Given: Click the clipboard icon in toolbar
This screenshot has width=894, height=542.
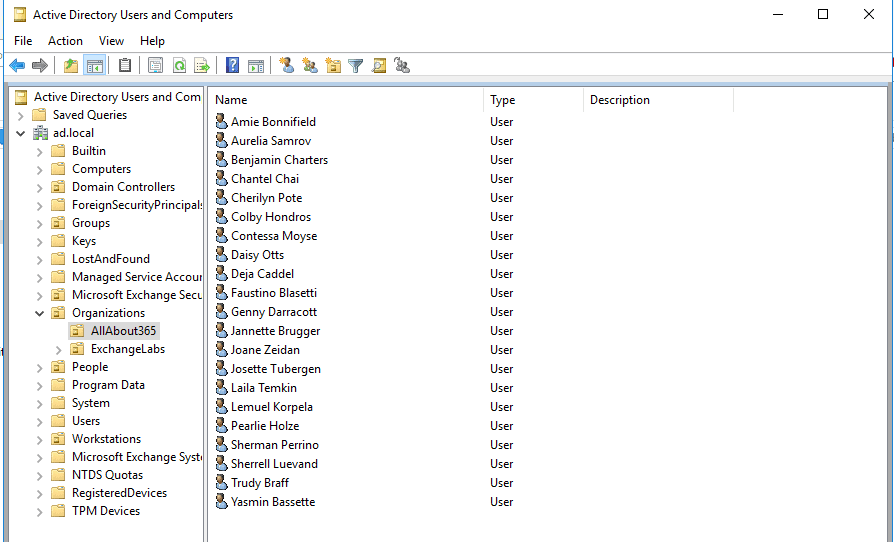Looking at the screenshot, I should point(125,66).
